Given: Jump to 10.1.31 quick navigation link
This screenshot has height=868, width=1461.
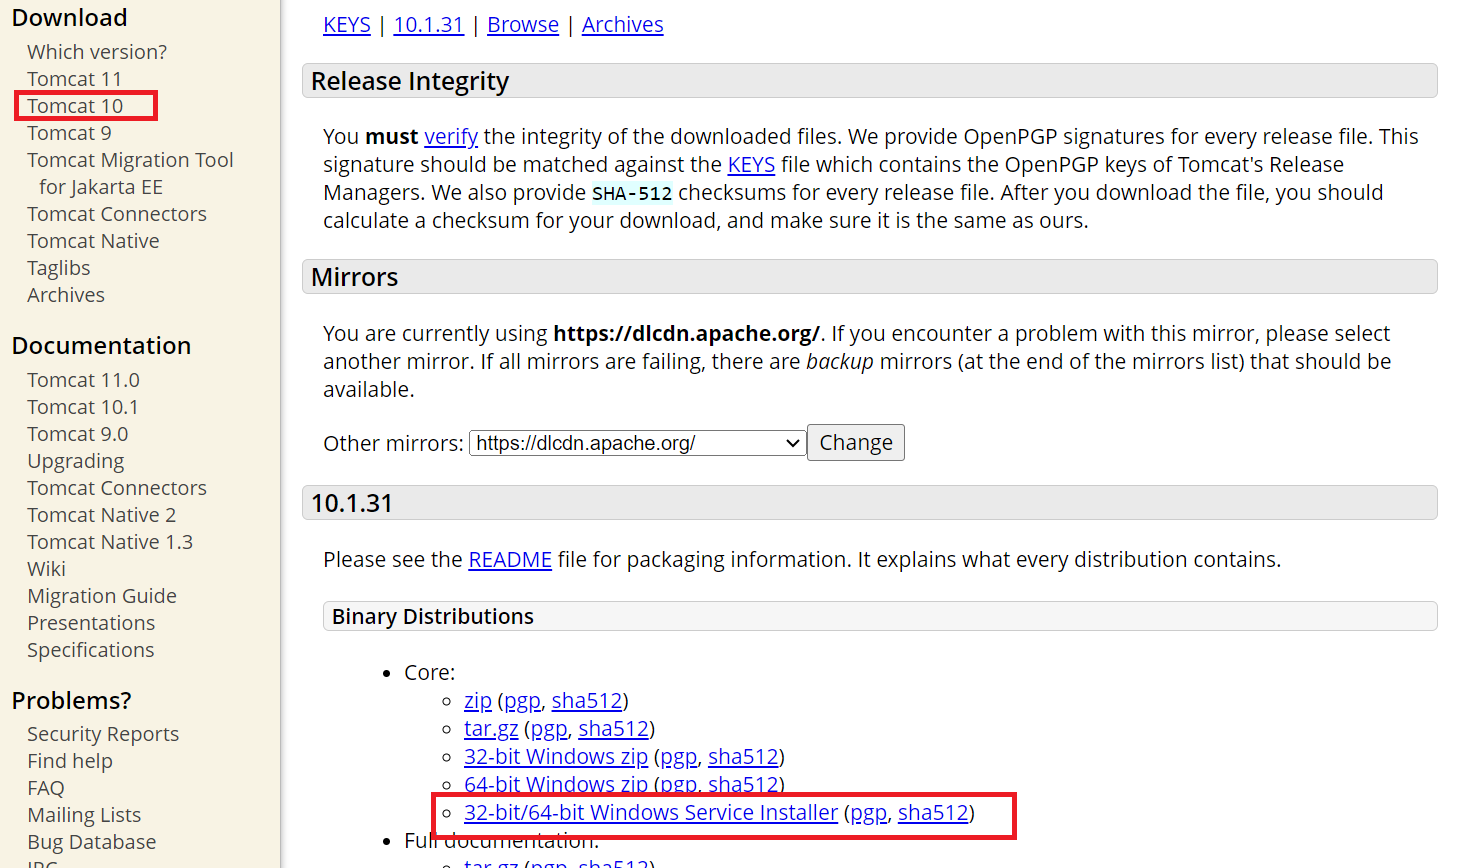Looking at the screenshot, I should tap(428, 25).
